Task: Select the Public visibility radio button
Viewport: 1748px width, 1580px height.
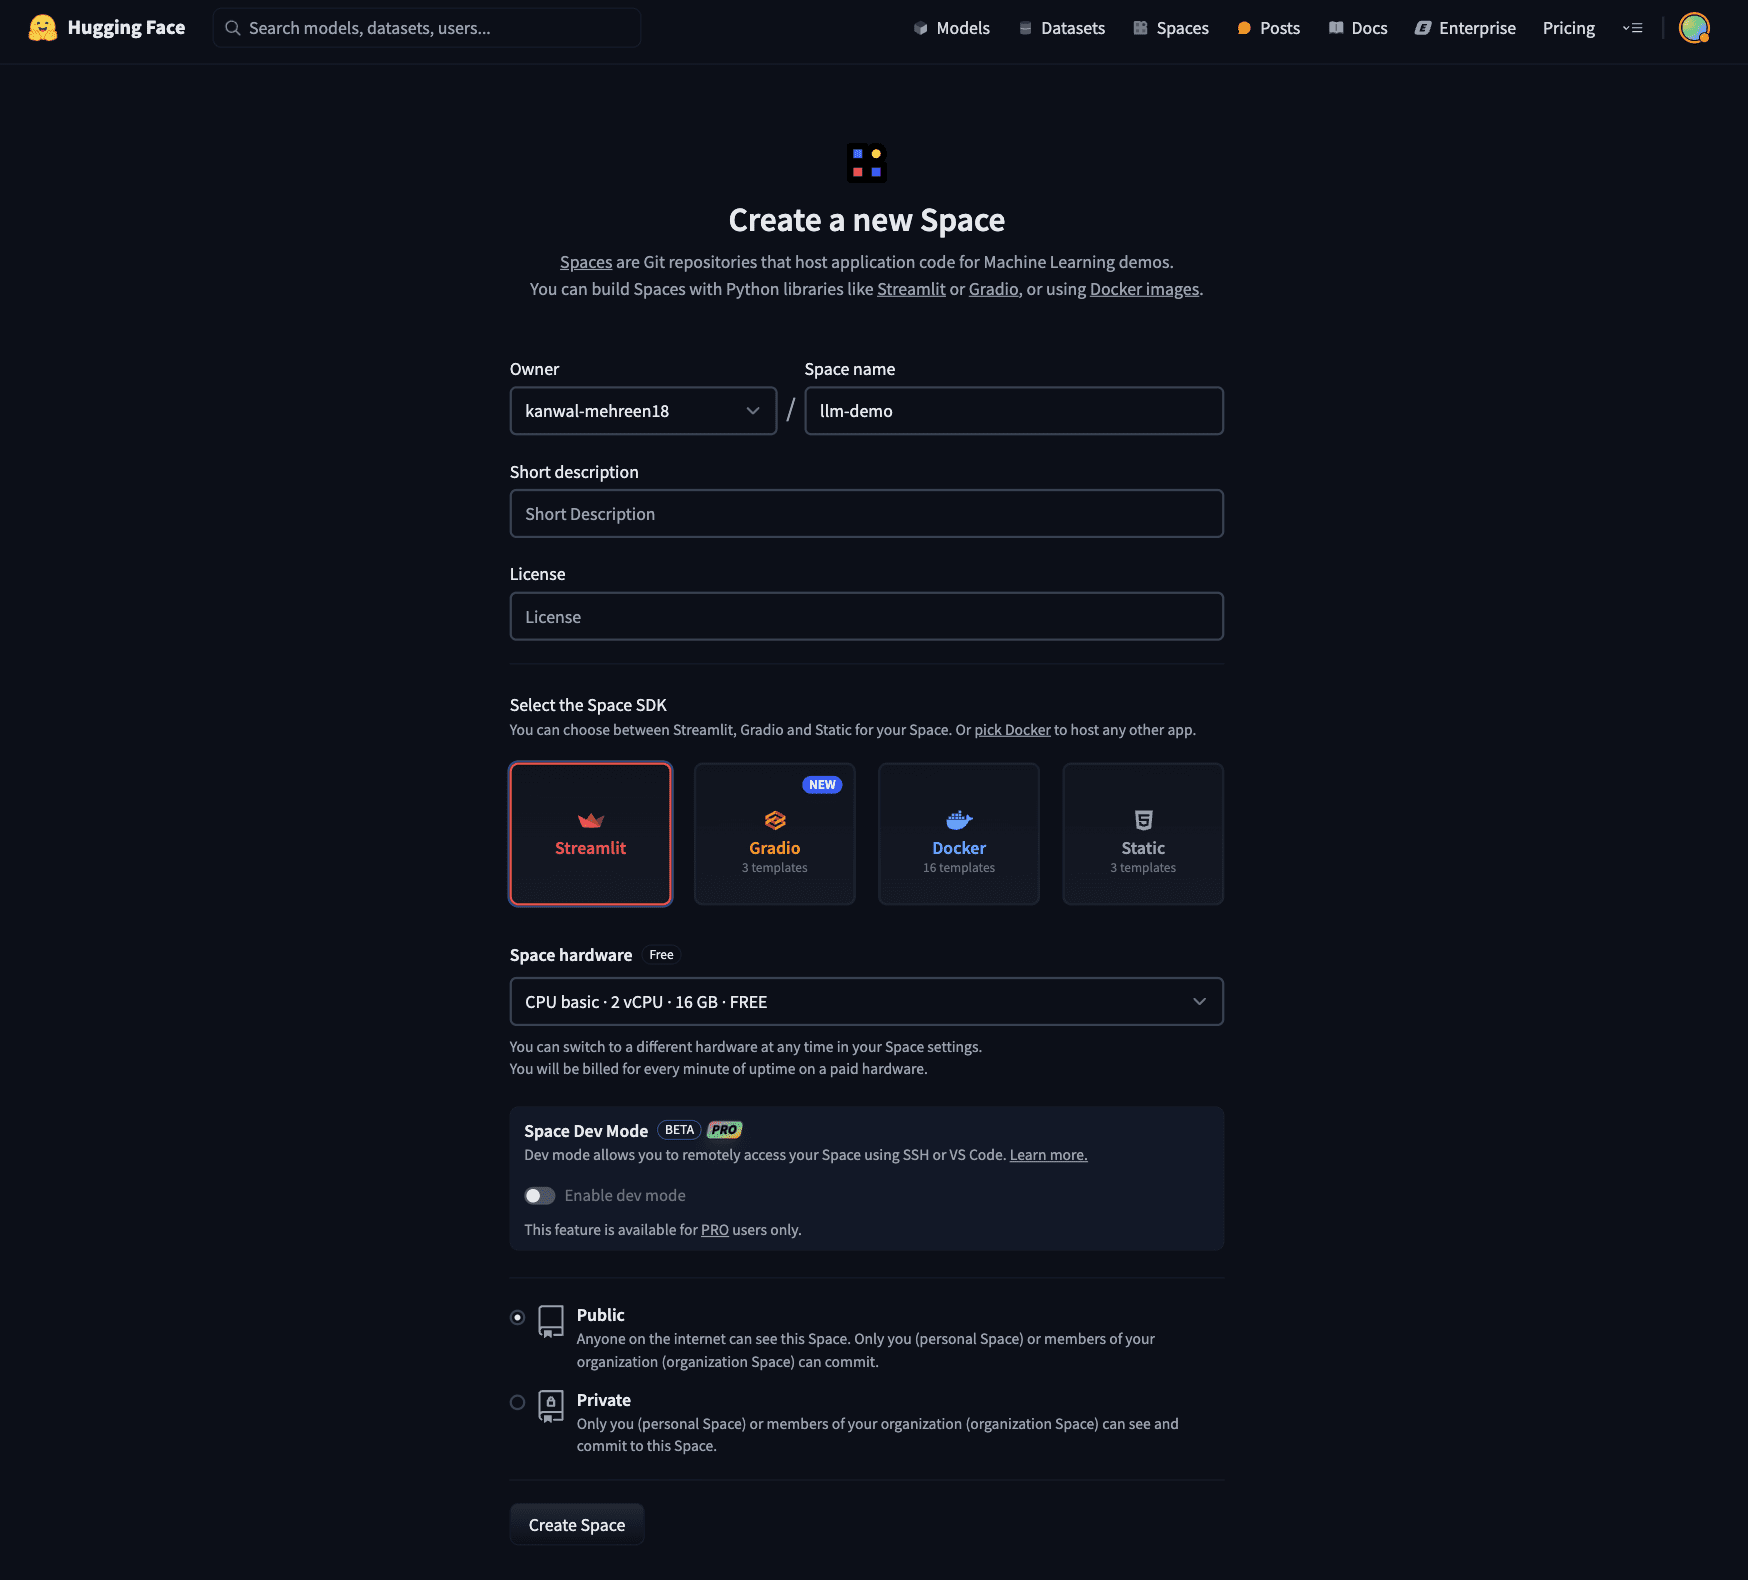Action: pyautogui.click(x=517, y=1317)
